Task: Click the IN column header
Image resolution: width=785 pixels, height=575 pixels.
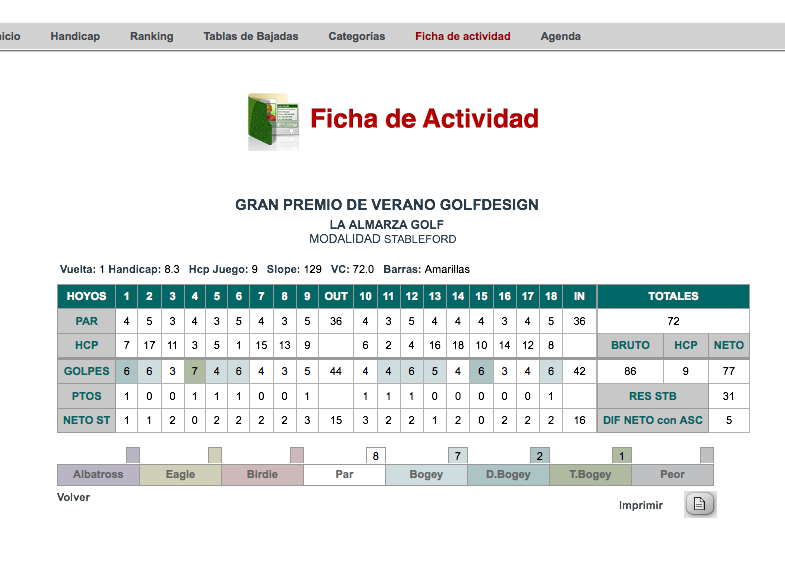Action: [579, 296]
